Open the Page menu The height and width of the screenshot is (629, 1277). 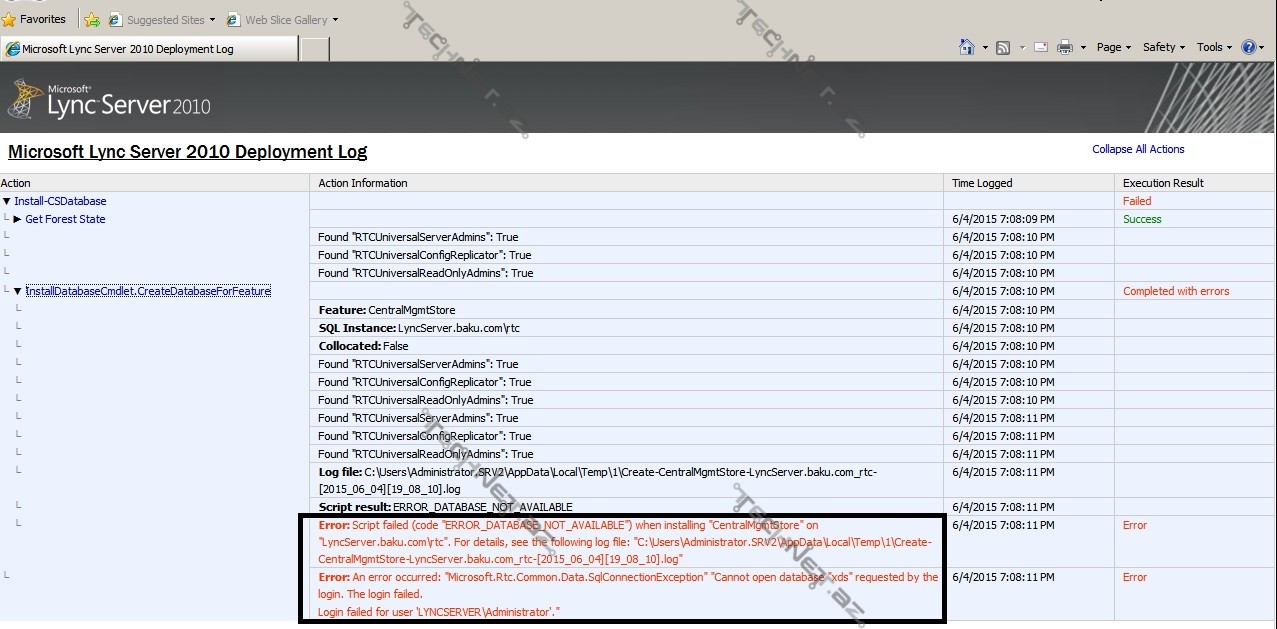1113,47
